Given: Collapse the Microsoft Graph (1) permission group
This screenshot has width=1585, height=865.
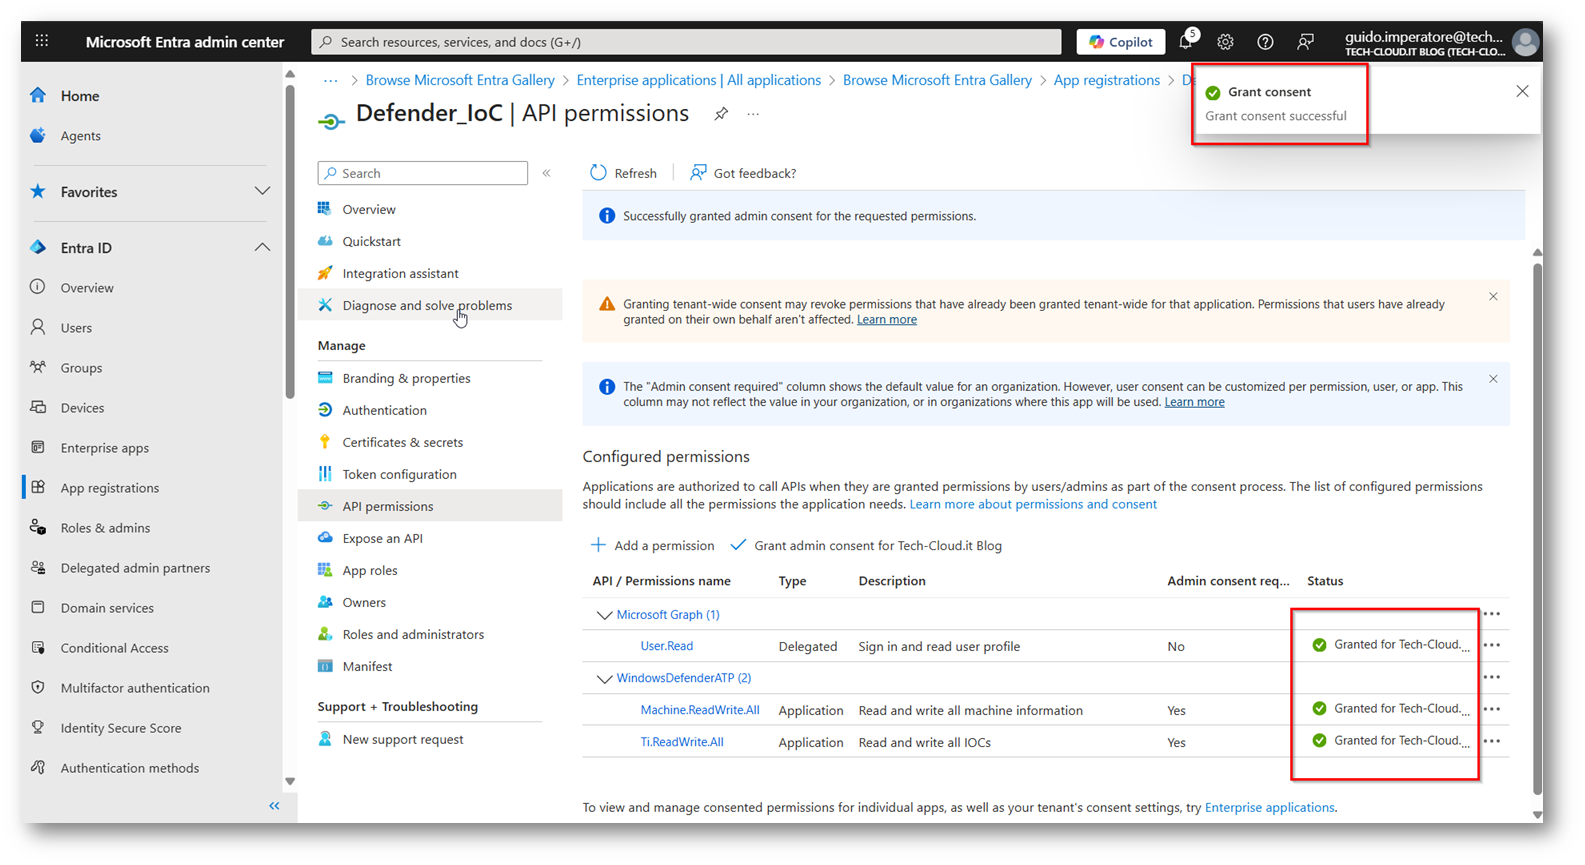Looking at the screenshot, I should [x=604, y=615].
